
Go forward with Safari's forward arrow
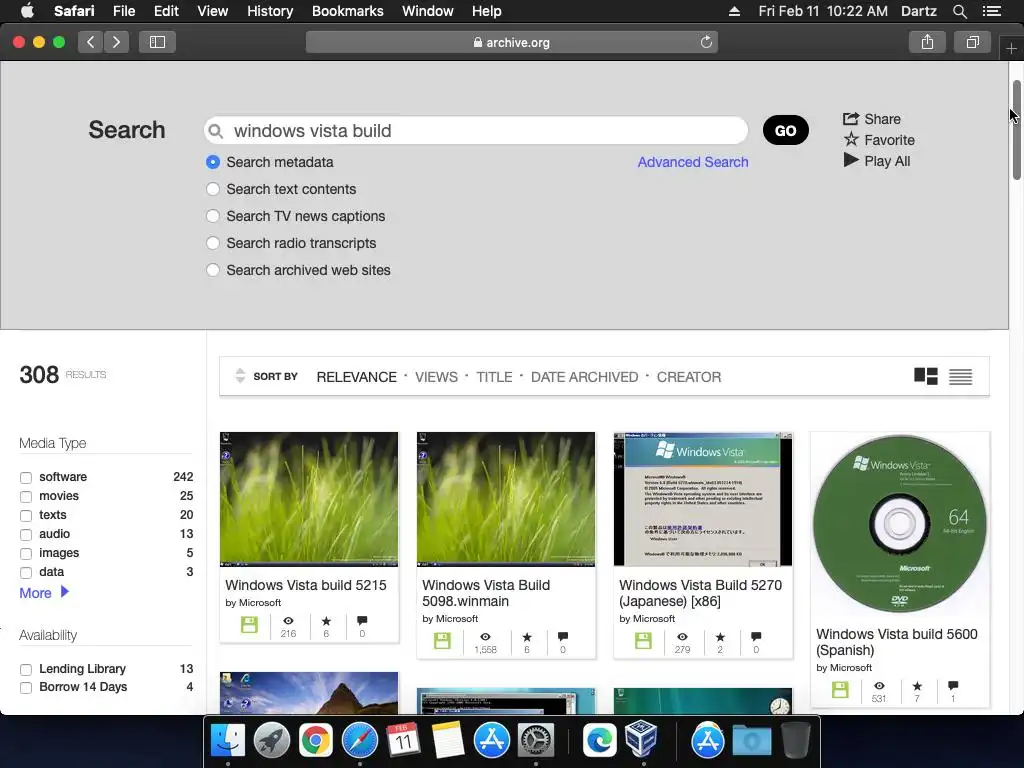pyautogui.click(x=116, y=42)
